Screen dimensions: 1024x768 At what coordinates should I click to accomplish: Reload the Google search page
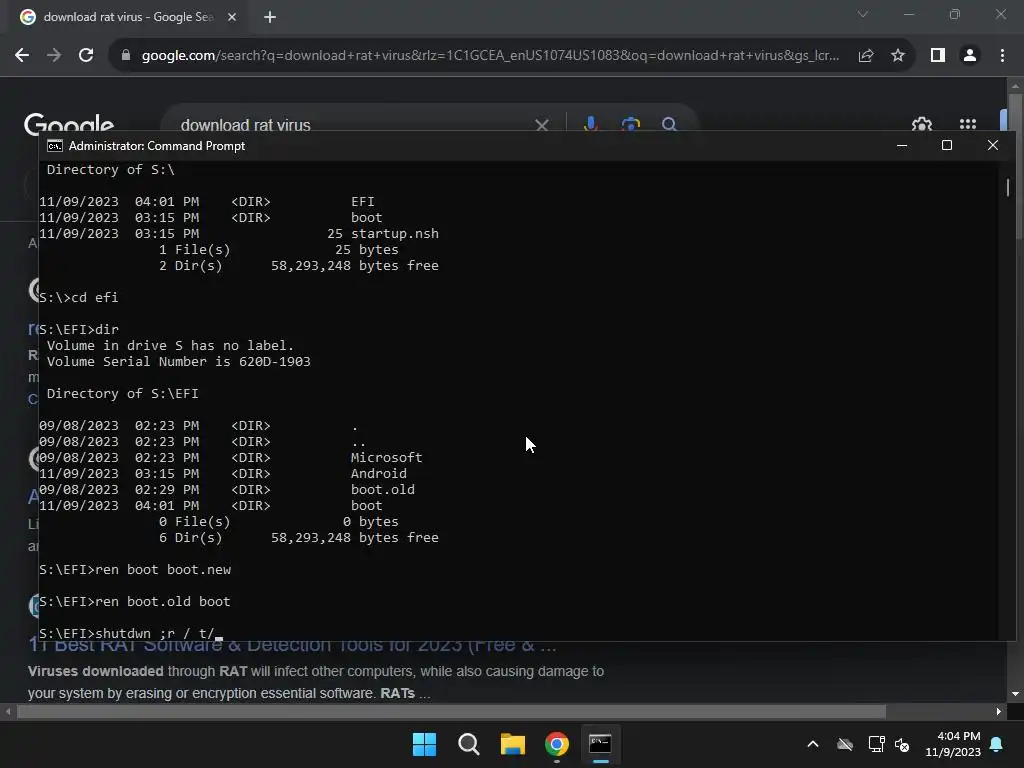(86, 56)
